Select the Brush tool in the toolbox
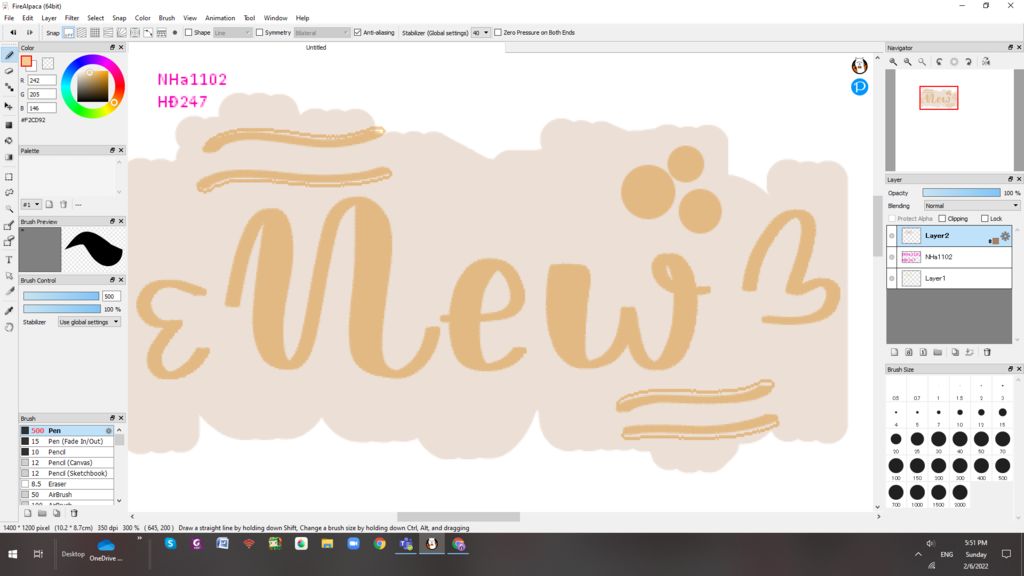 pyautogui.click(x=9, y=56)
